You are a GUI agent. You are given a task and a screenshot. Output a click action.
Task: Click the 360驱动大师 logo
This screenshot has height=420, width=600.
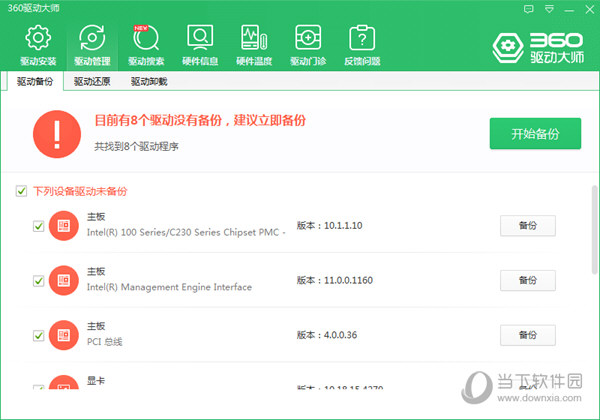point(538,48)
